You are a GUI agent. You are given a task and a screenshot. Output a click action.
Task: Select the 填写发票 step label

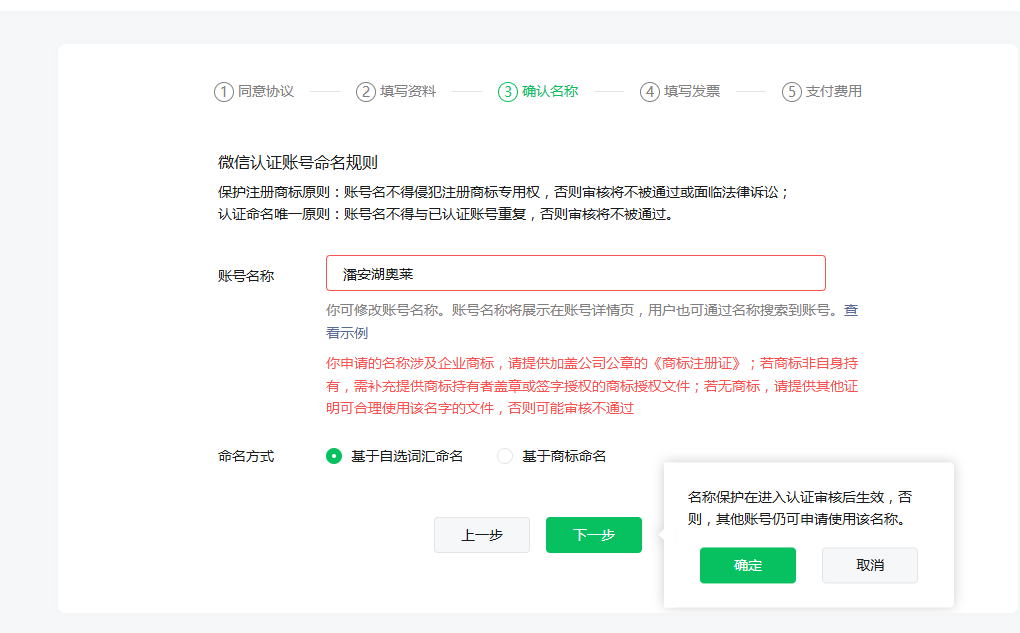point(691,91)
